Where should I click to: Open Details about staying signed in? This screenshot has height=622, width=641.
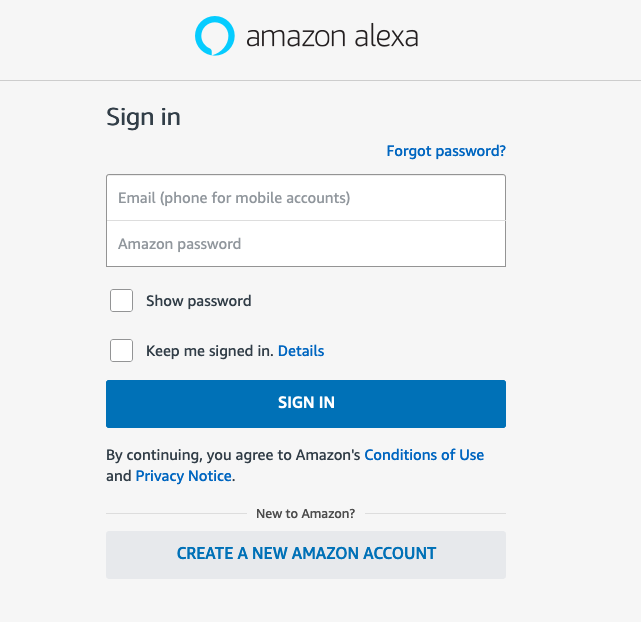(x=301, y=351)
